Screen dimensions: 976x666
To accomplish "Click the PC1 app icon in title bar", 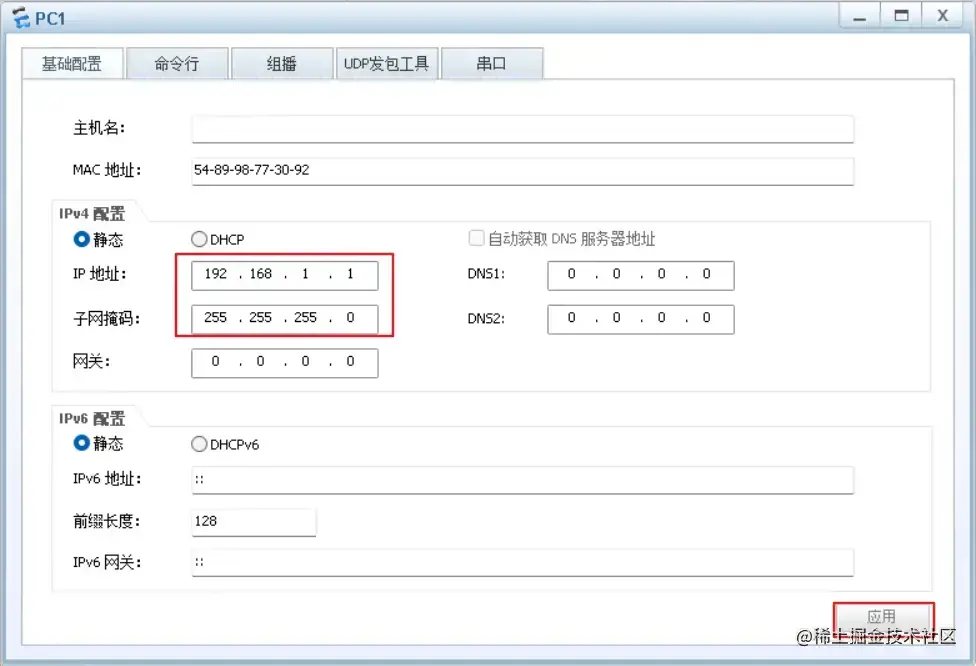I will pos(21,17).
